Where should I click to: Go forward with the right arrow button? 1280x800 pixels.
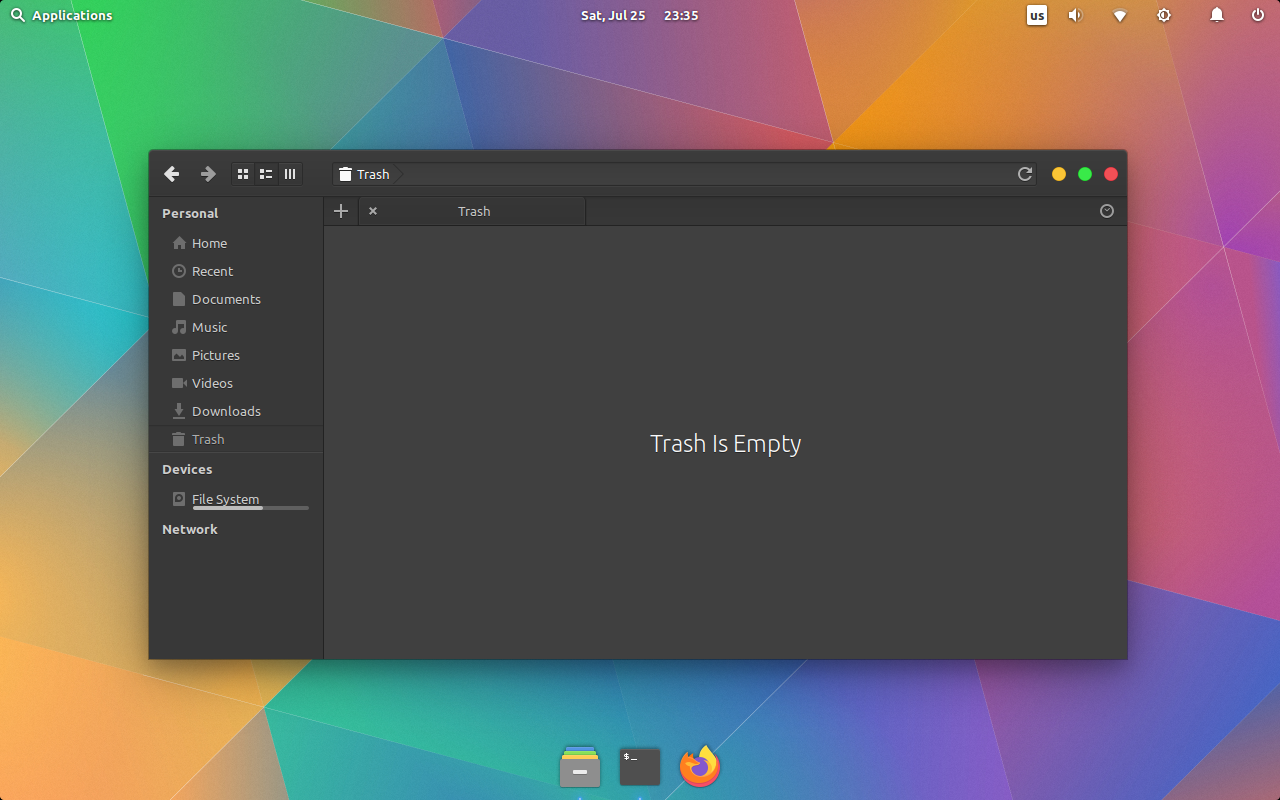click(x=208, y=174)
